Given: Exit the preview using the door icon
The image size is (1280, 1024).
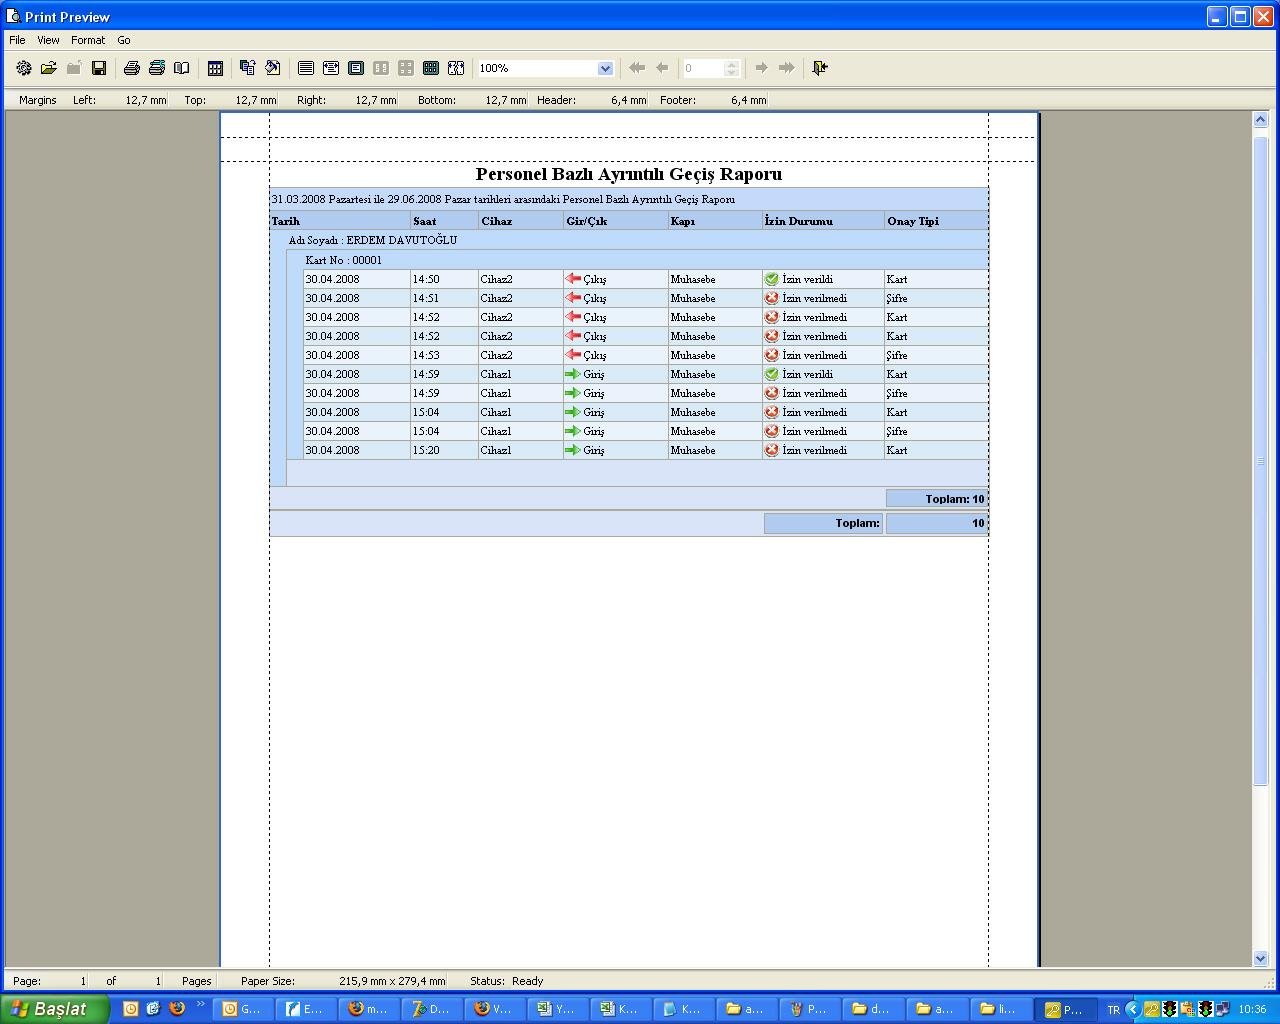Looking at the screenshot, I should pos(820,68).
